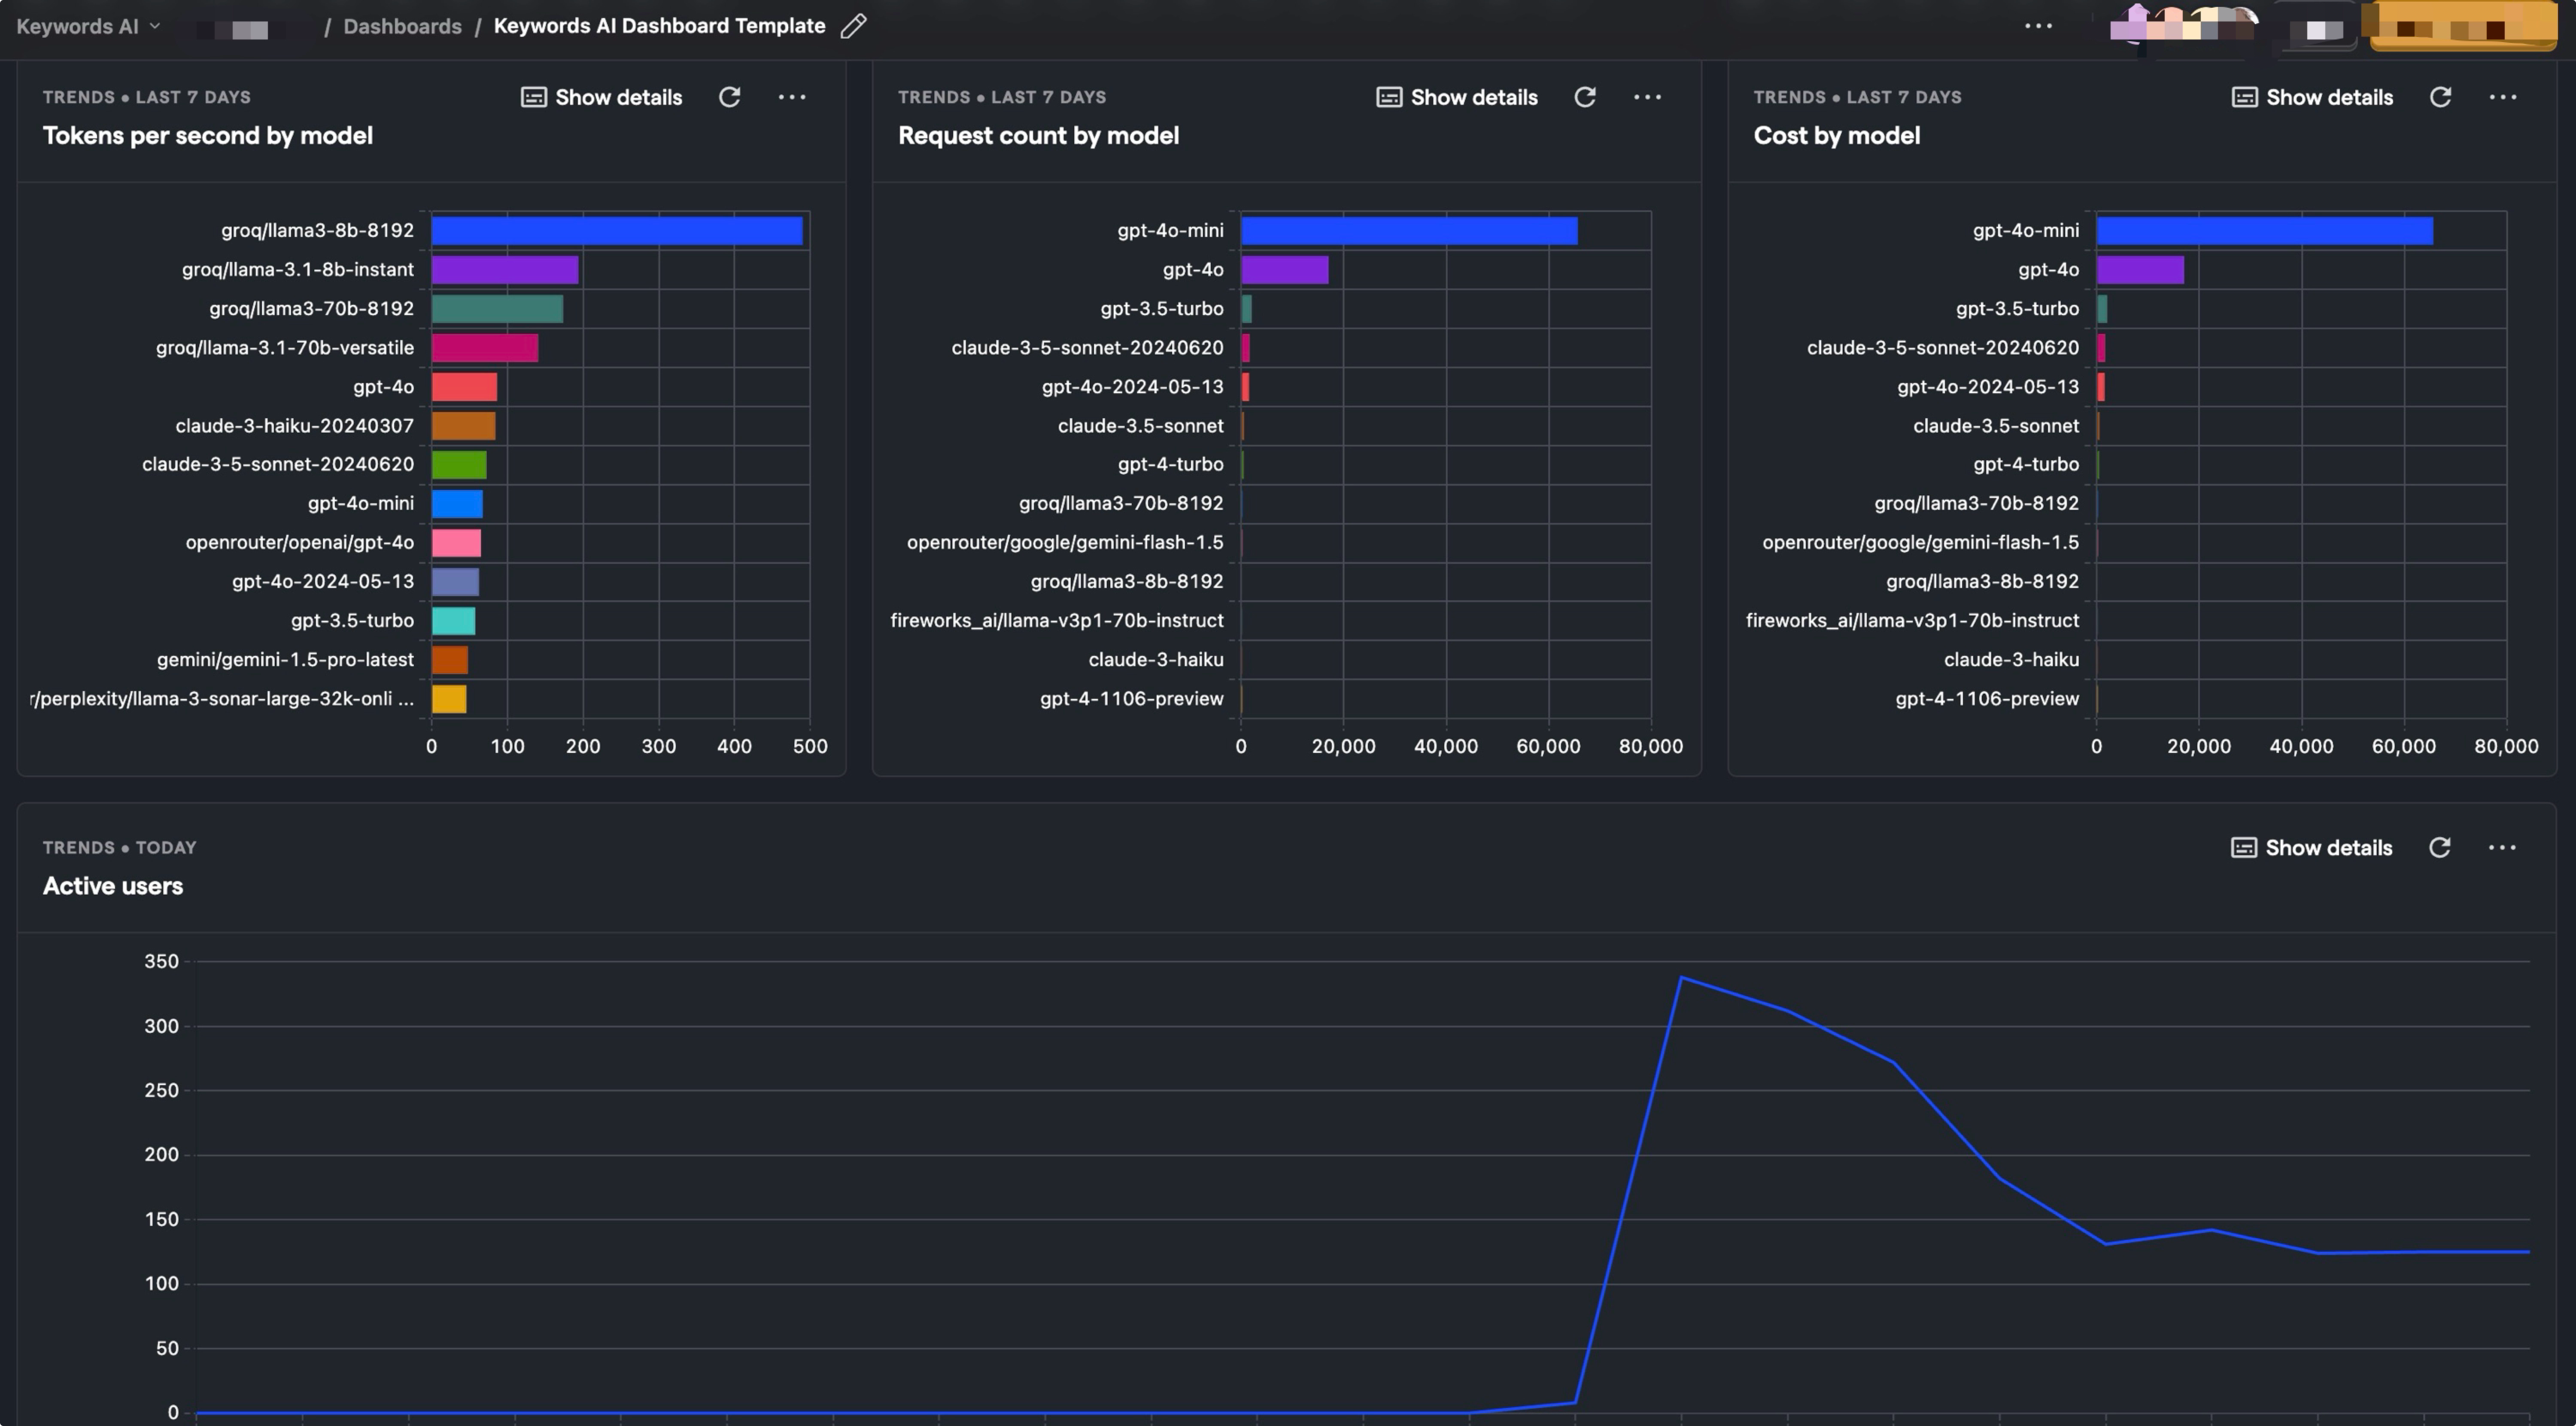2576x1426 pixels.
Task: Show details for Active users chart
Action: [x=2311, y=847]
